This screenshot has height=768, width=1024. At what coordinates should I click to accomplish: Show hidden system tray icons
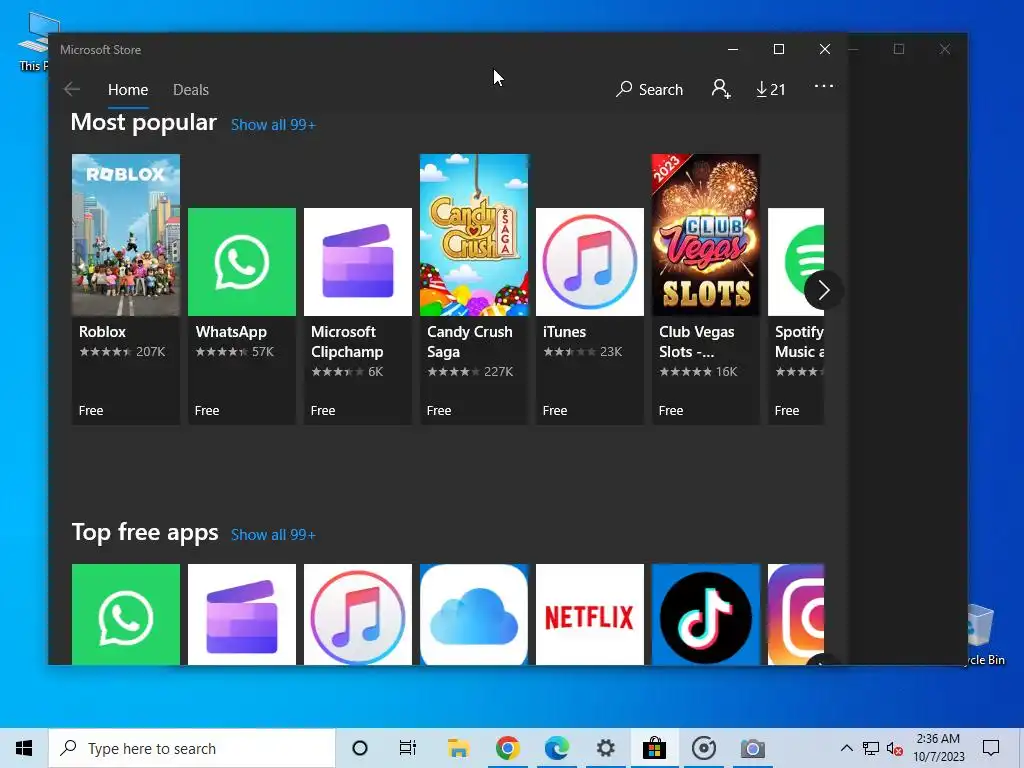846,748
